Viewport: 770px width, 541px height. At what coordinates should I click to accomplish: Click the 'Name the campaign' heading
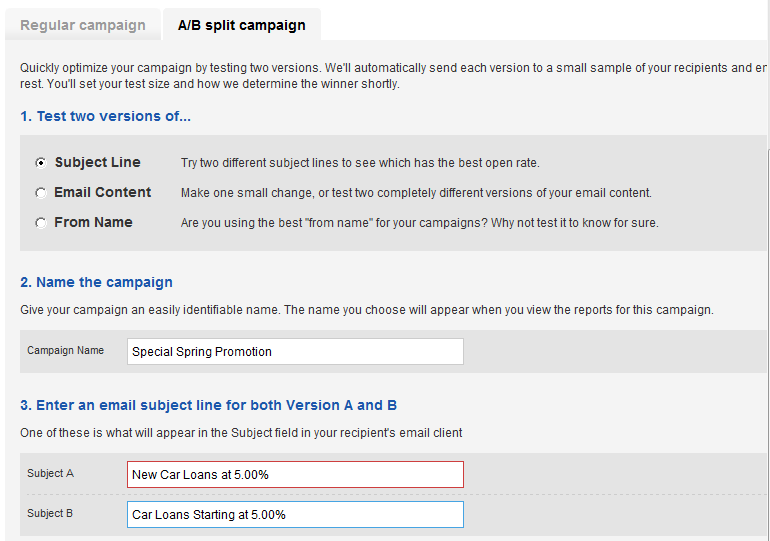[96, 282]
